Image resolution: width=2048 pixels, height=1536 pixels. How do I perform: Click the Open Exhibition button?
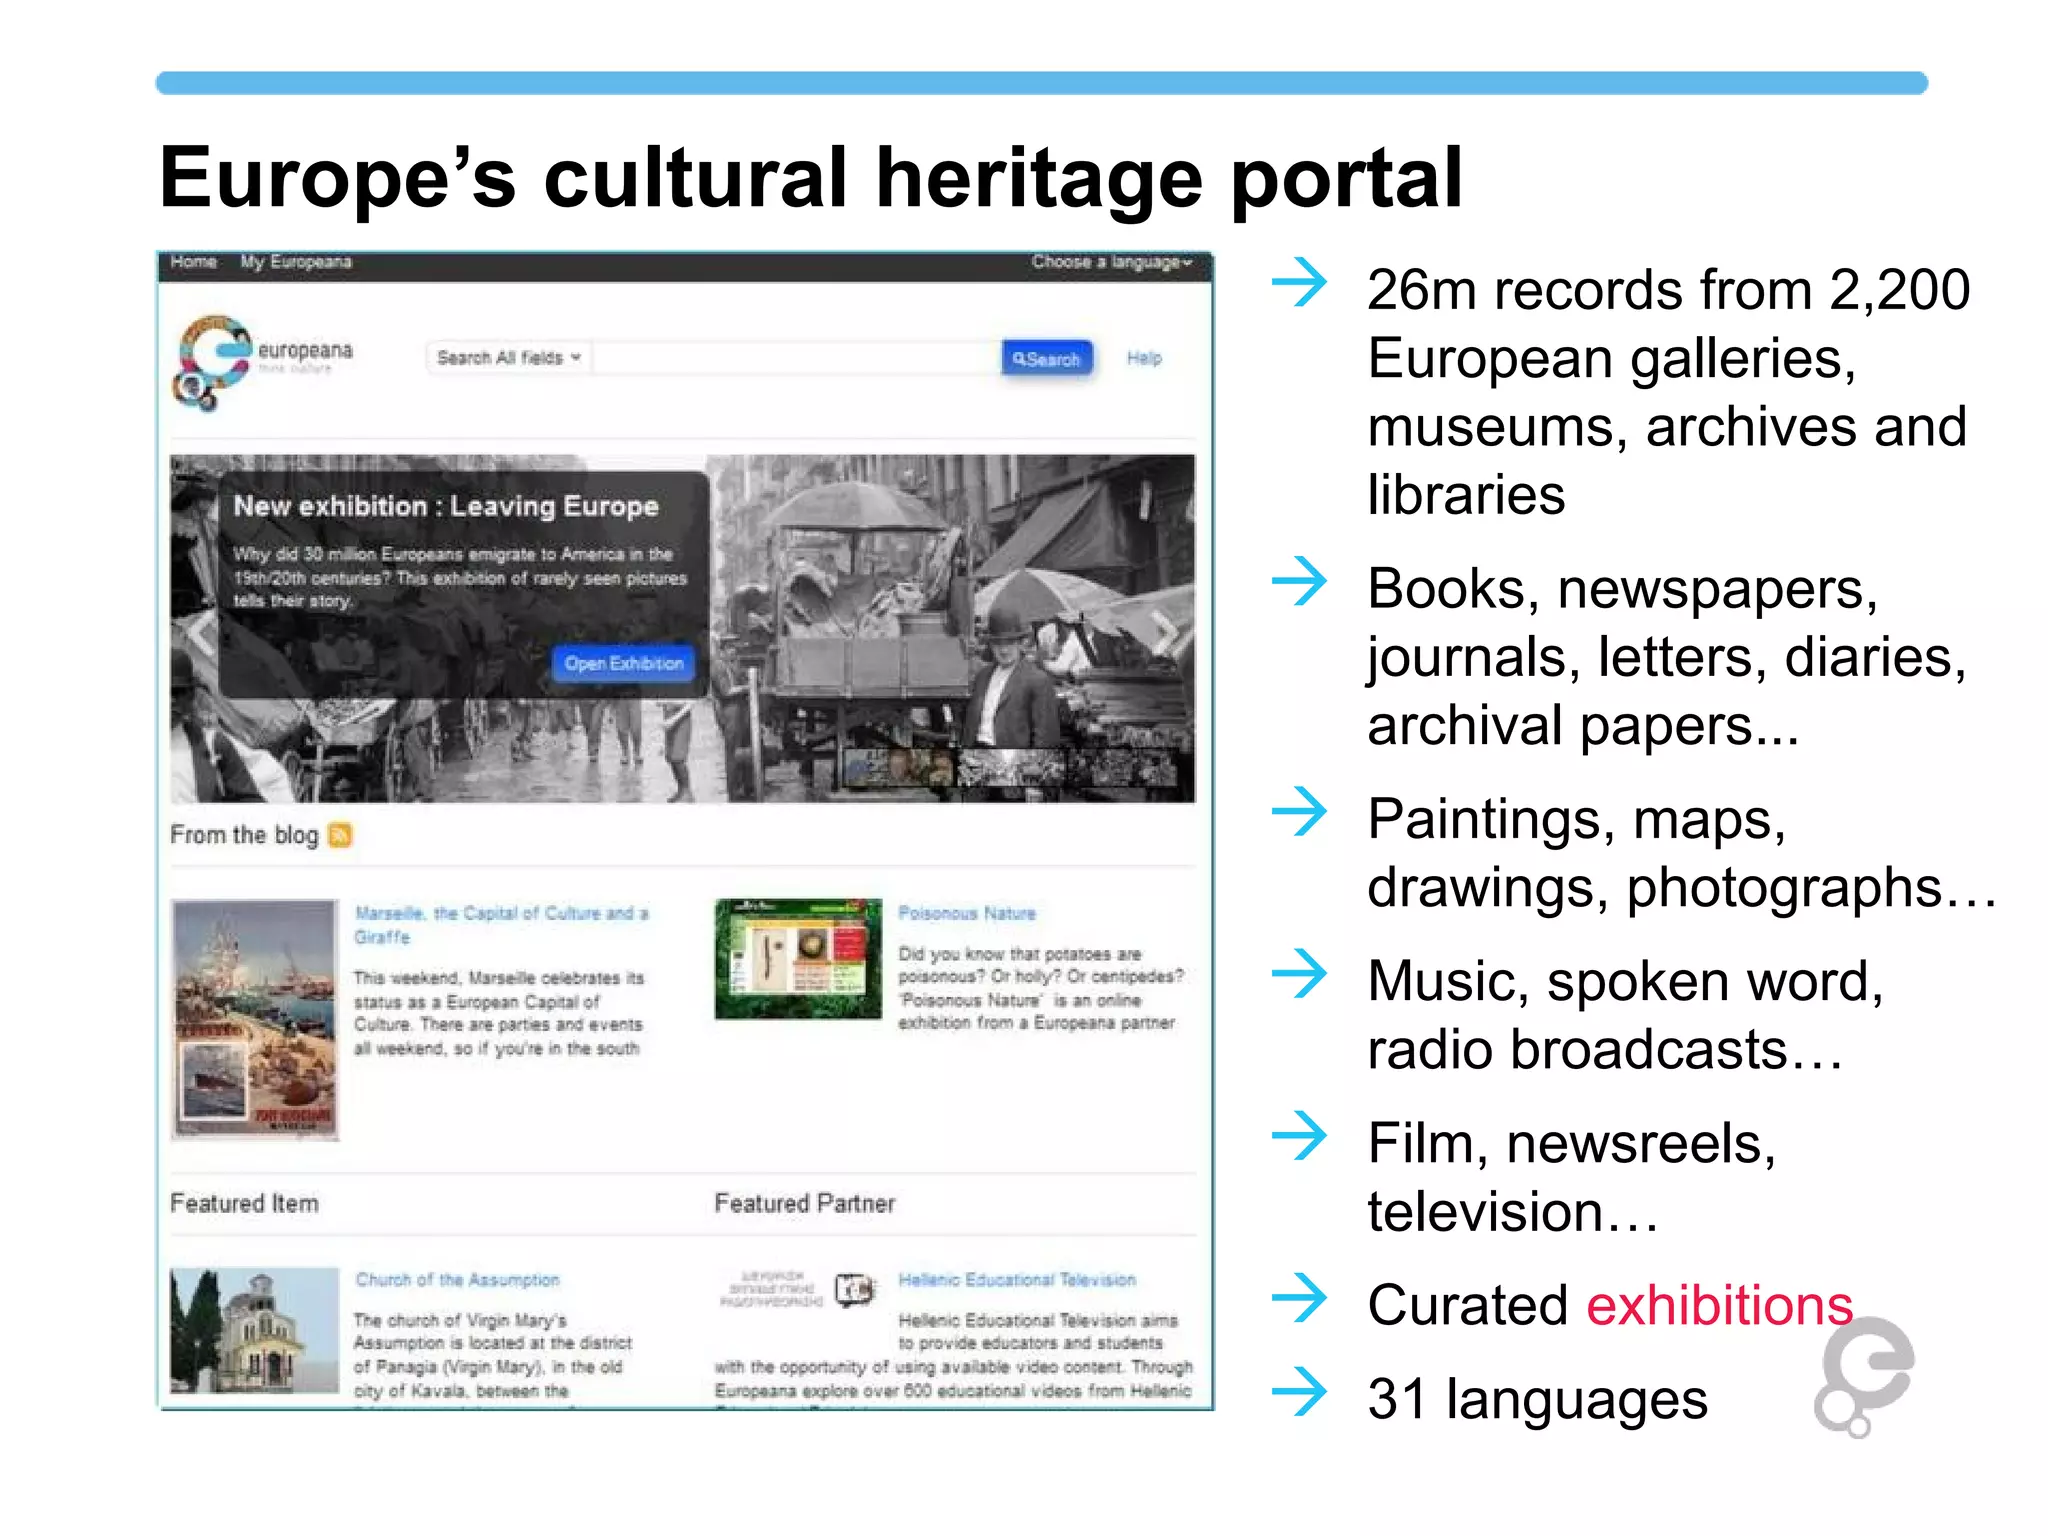[x=624, y=663]
